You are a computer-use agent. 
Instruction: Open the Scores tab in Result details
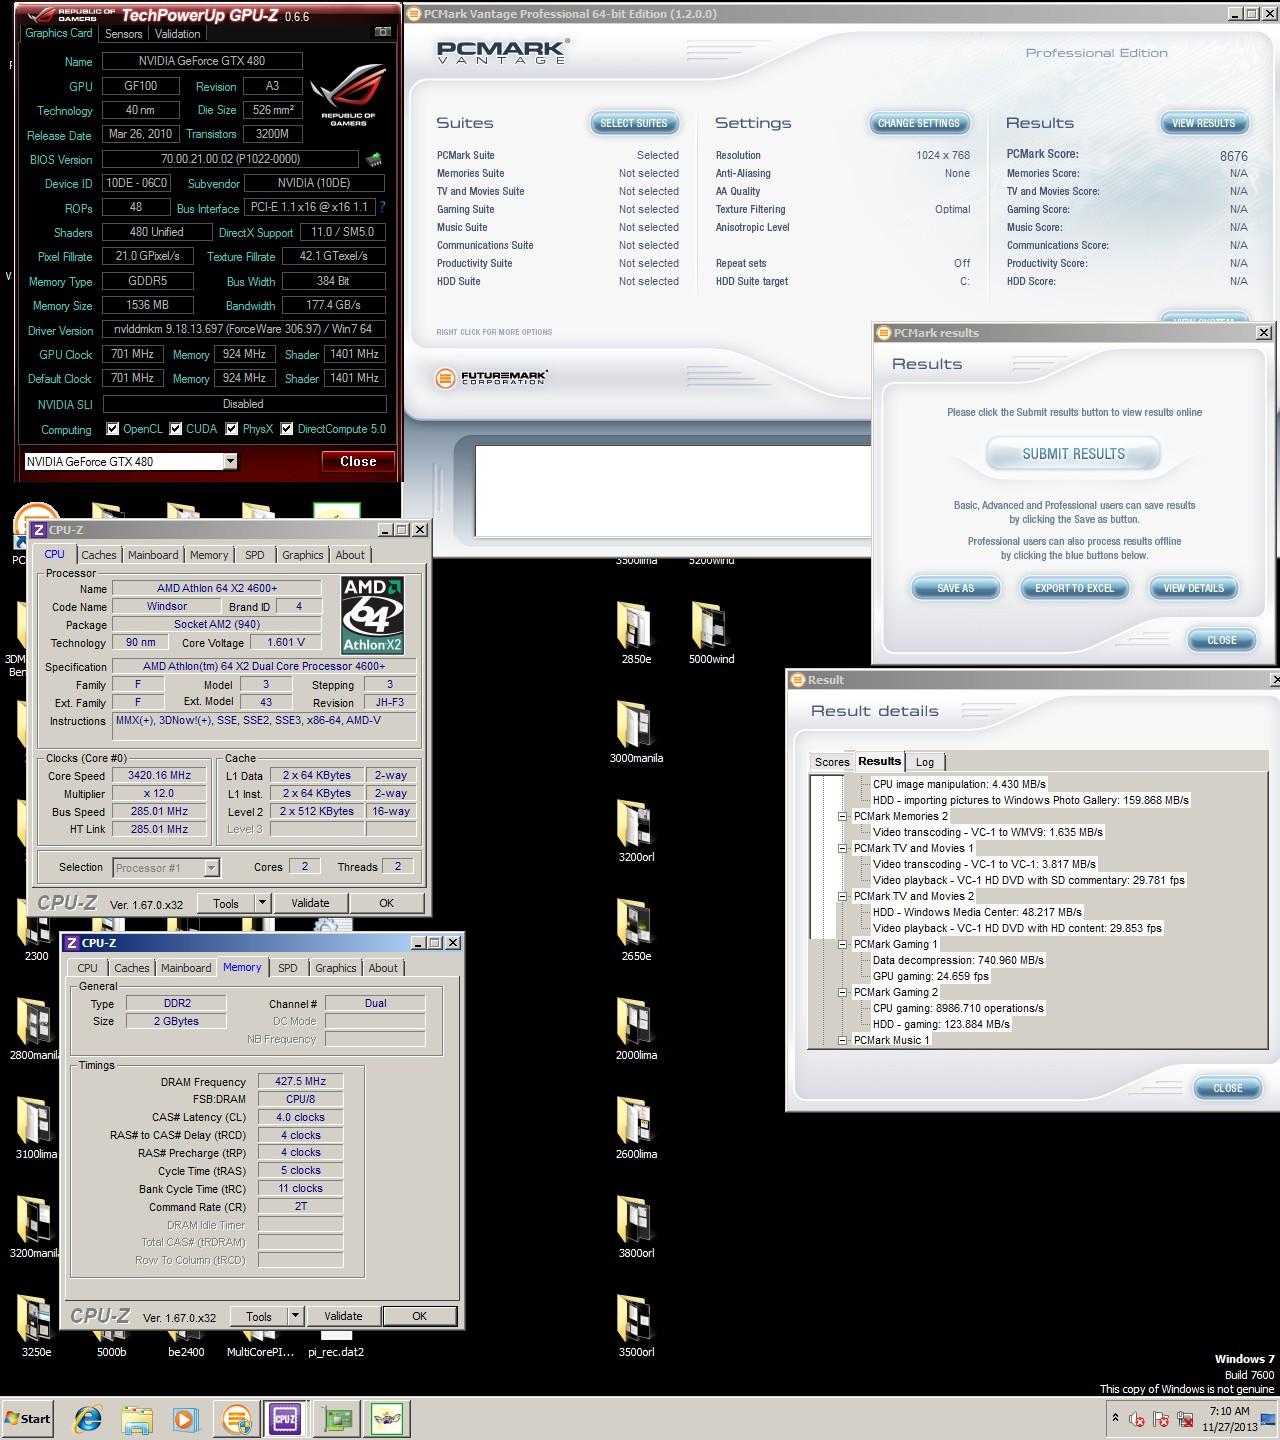click(832, 762)
